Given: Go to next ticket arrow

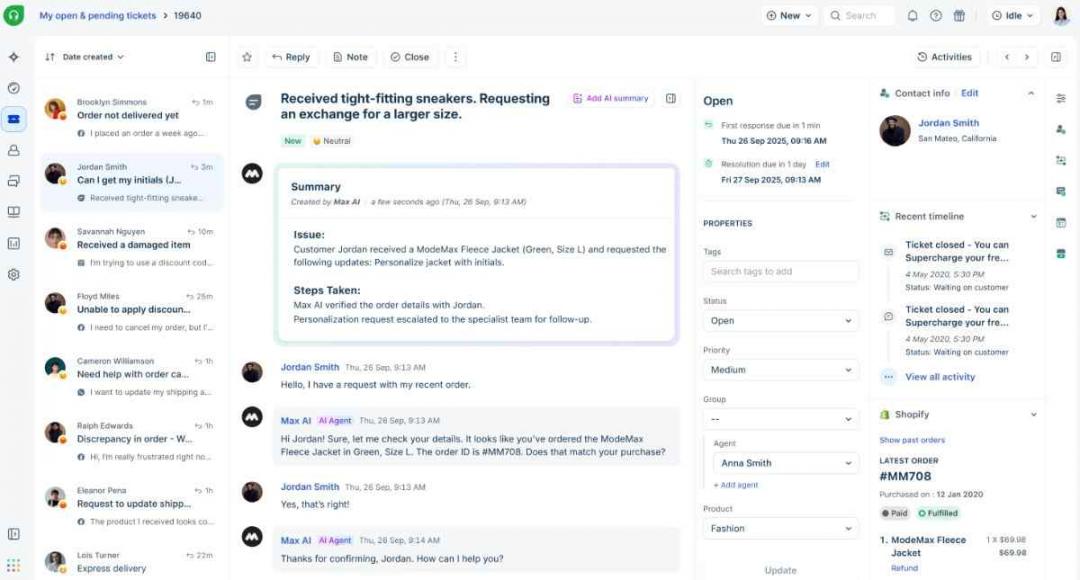Looking at the screenshot, I should [1027, 57].
